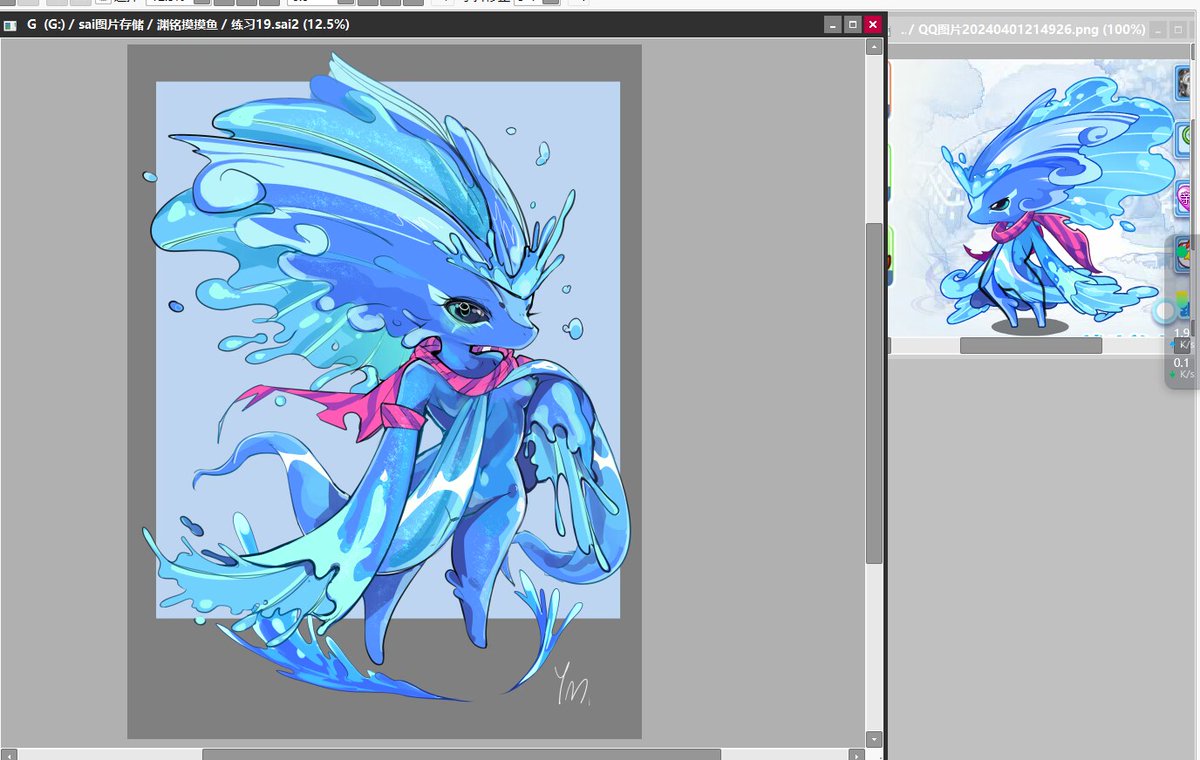Click the main canvas horizontal scrollbar thumb
This screenshot has height=760, width=1200.
[x=461, y=755]
